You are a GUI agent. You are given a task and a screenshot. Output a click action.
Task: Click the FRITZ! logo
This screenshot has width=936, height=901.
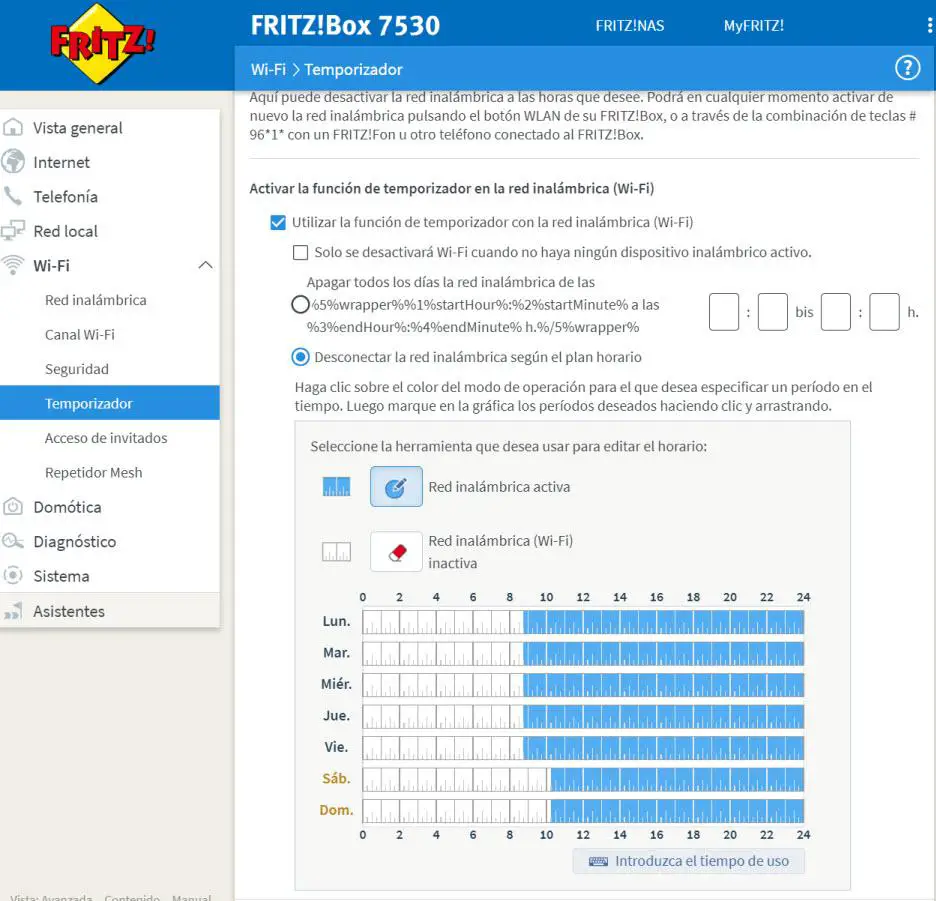(x=102, y=43)
